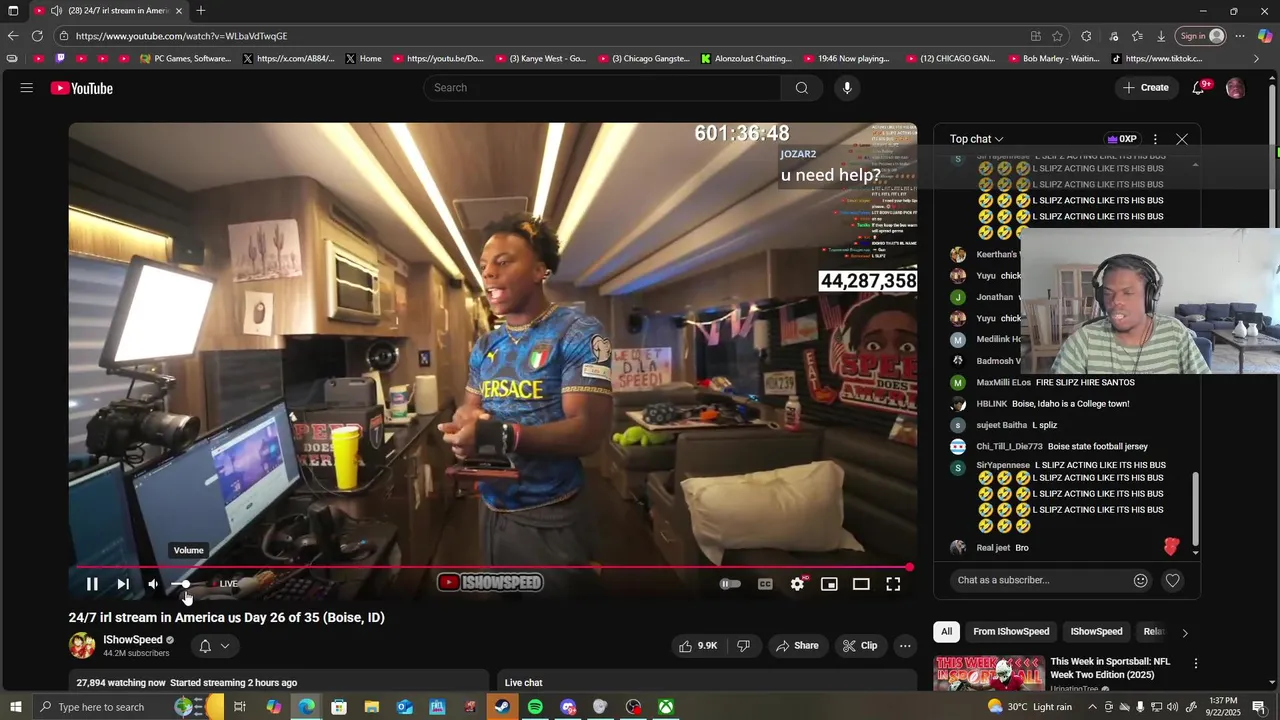
Task: Open the account avatar menu
Action: [1235, 88]
